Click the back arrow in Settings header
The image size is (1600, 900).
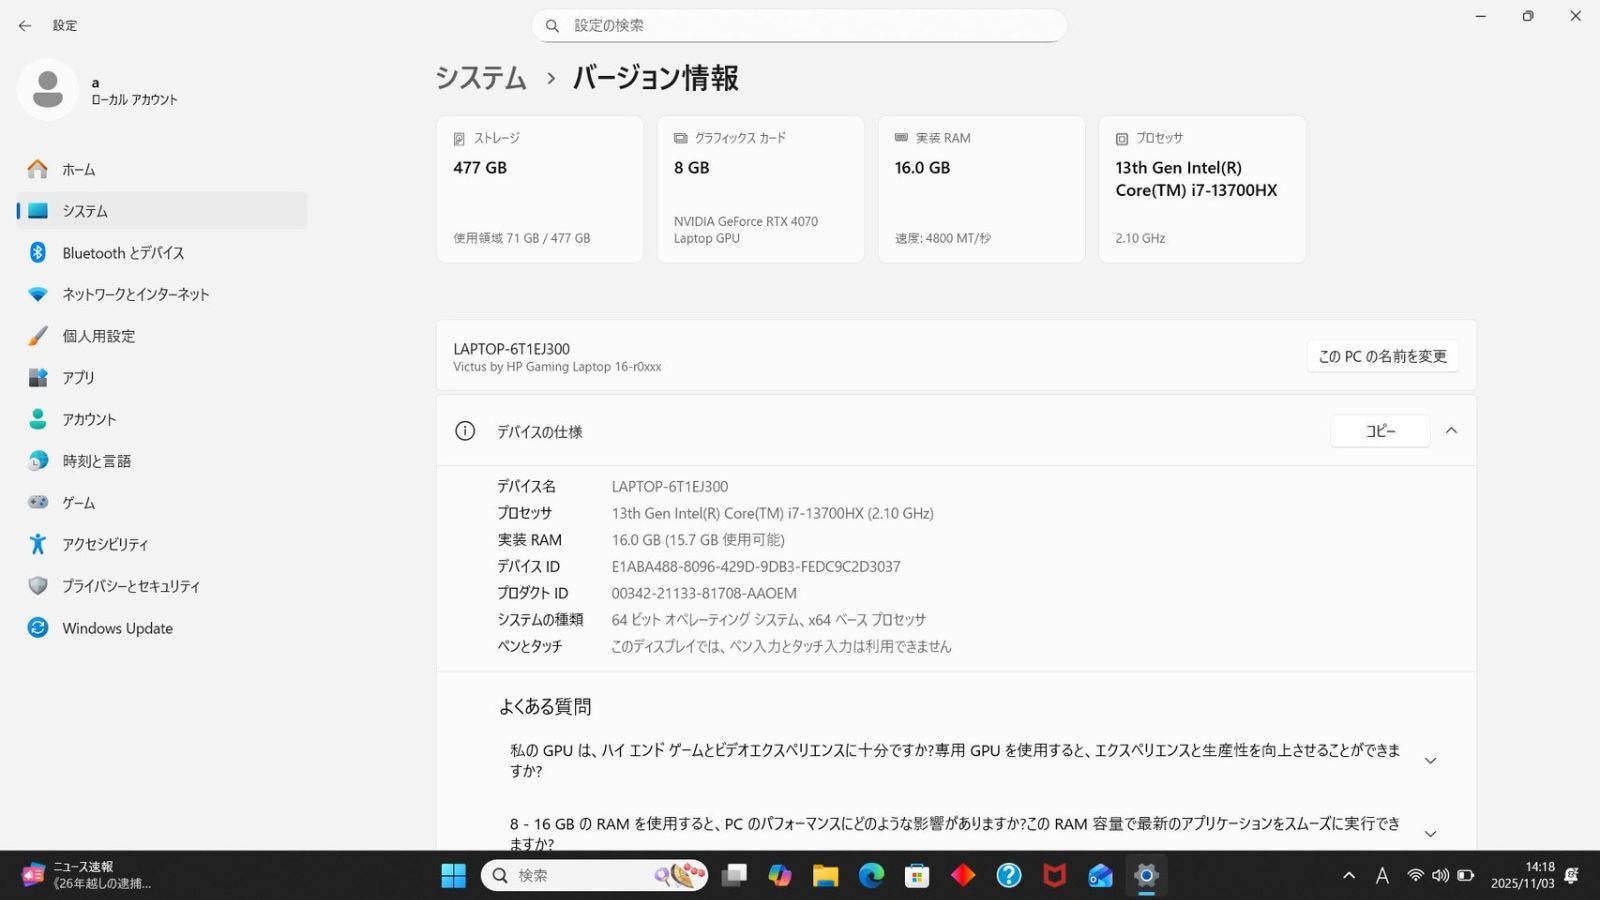(x=25, y=26)
